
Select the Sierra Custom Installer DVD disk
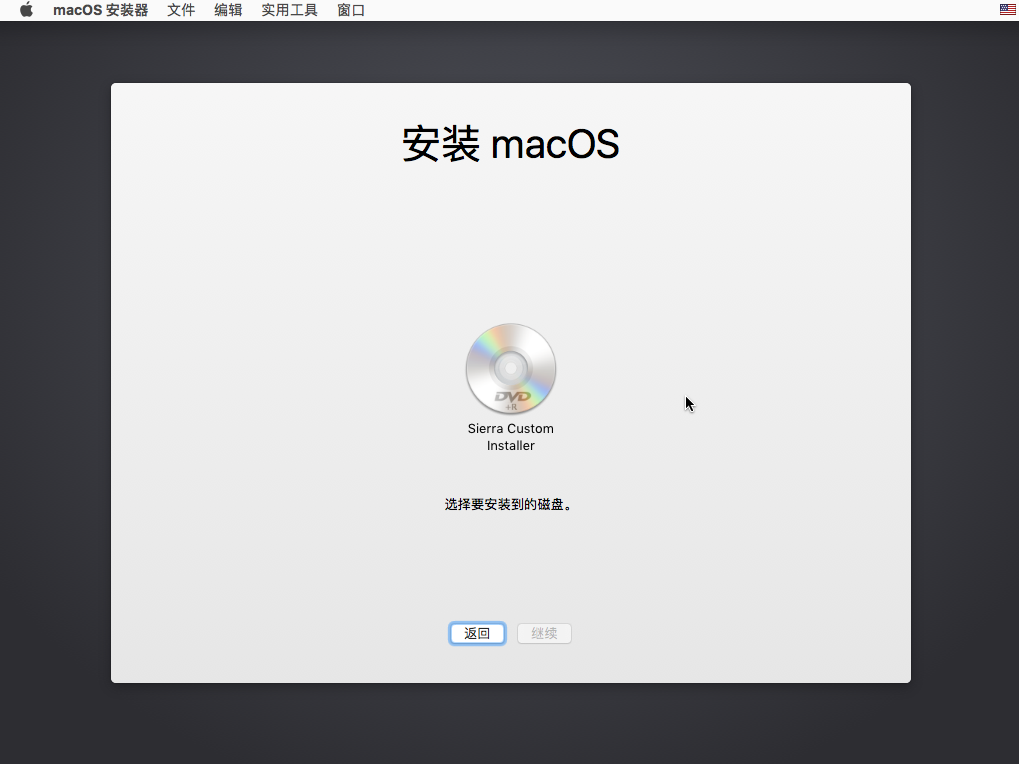point(511,368)
